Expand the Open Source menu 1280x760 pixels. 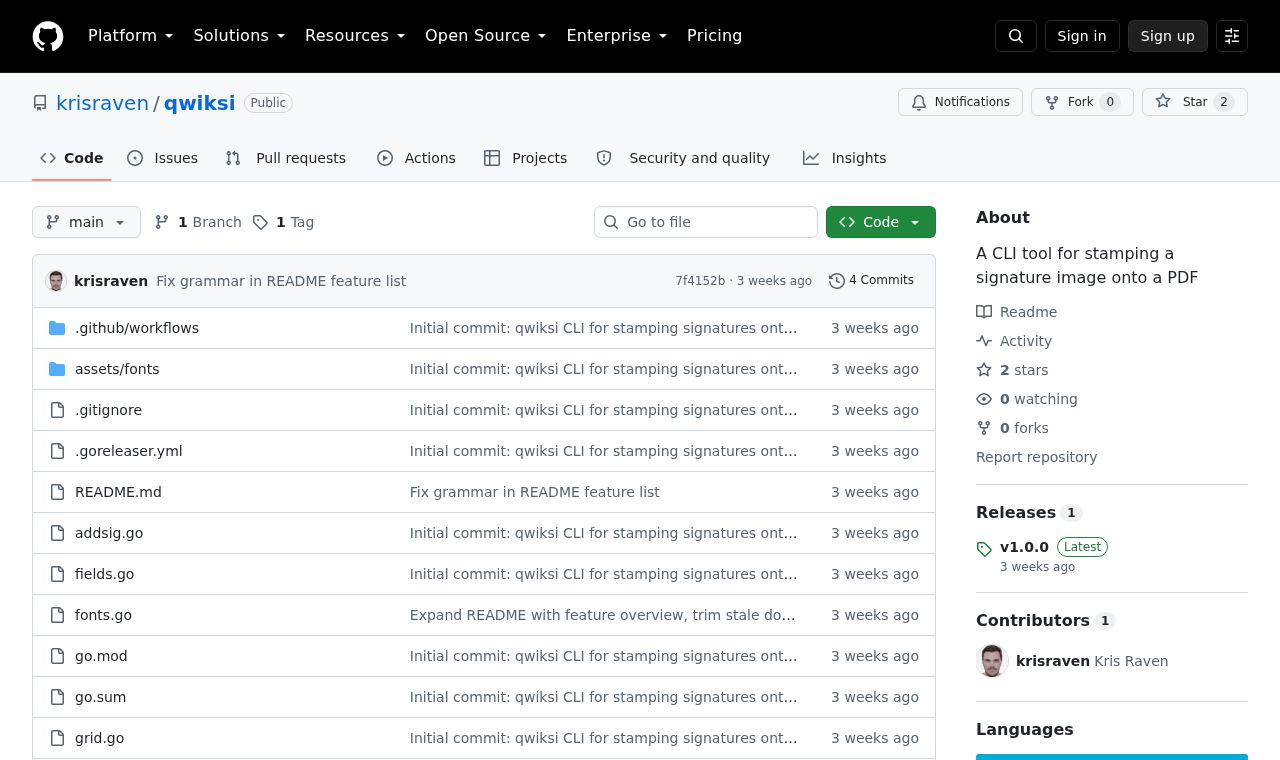pyautogui.click(x=485, y=36)
